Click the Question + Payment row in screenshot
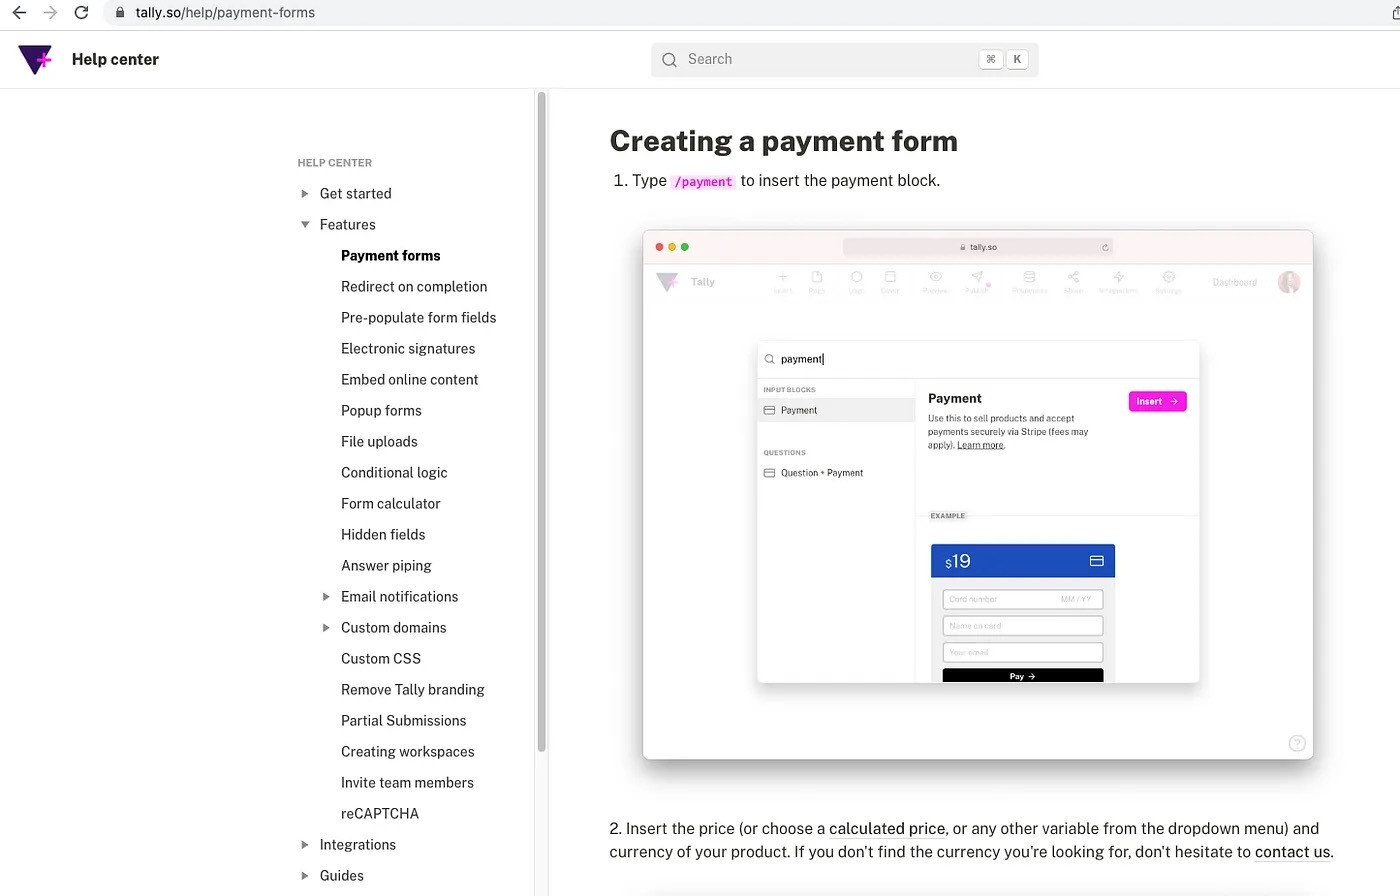The height and width of the screenshot is (896, 1400). (x=836, y=473)
